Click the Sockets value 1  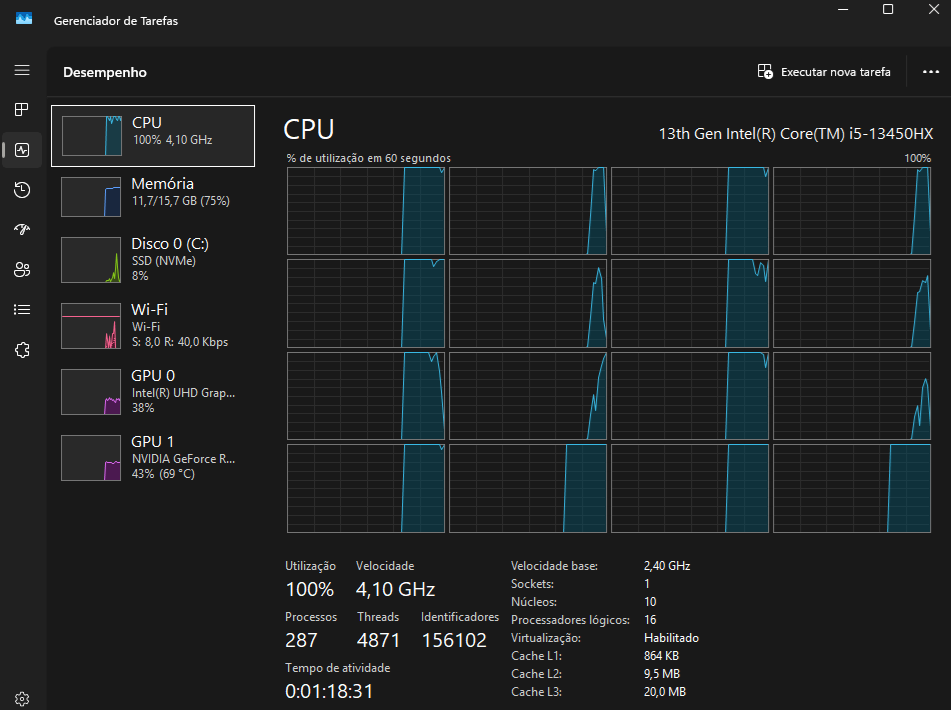pyautogui.click(x=647, y=584)
